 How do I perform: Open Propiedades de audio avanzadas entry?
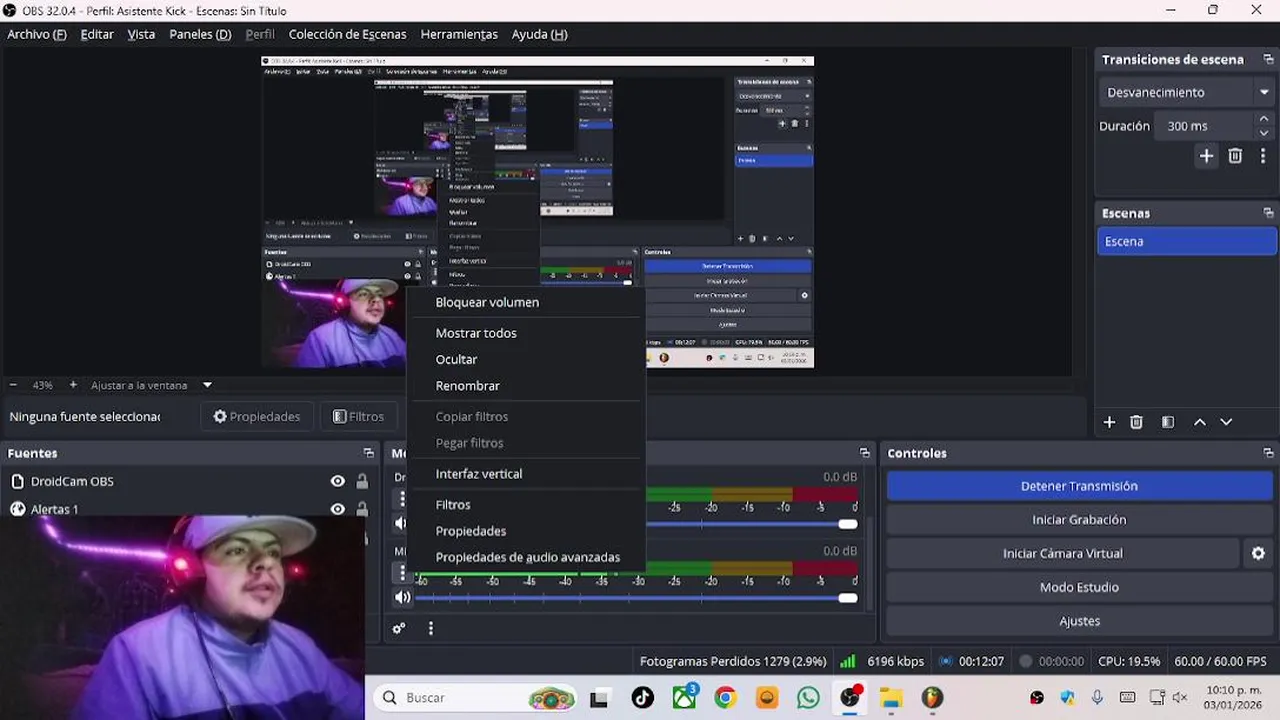coord(526,557)
